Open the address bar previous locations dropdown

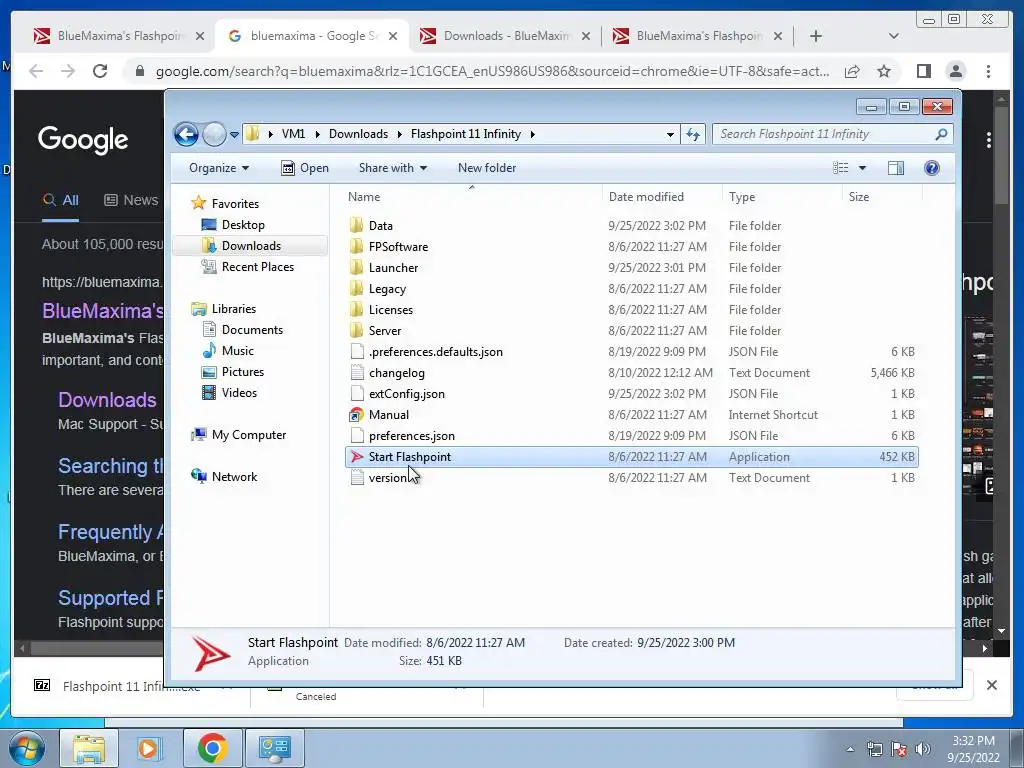click(670, 135)
